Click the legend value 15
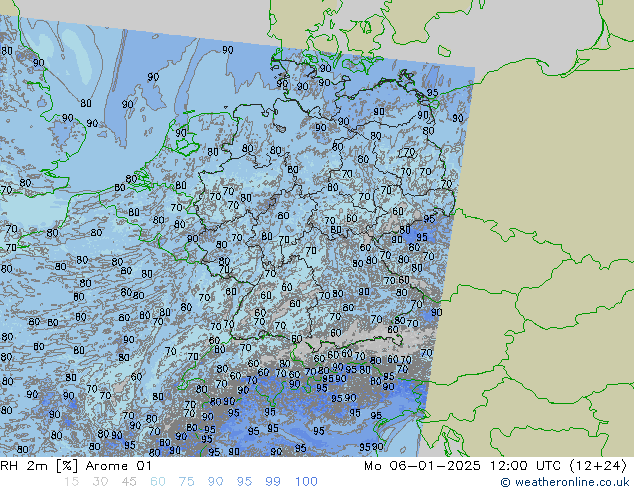Image resolution: width=634 pixels, height=490 pixels. click(71, 482)
